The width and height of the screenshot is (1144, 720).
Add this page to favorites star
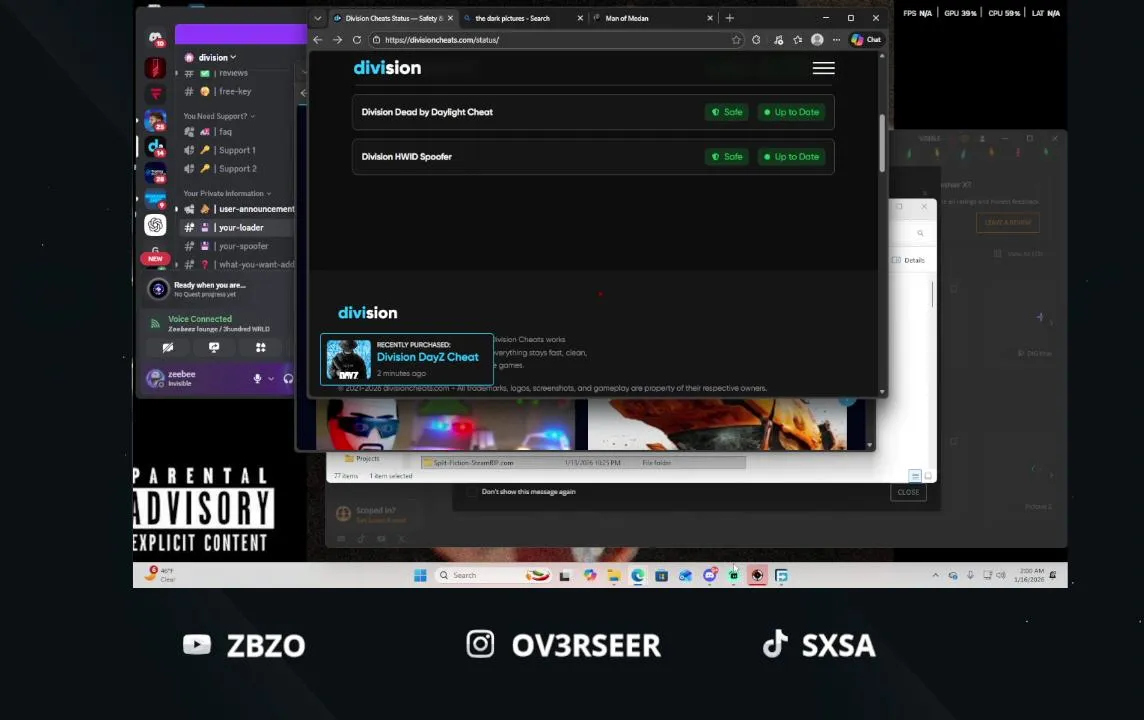coord(736,40)
